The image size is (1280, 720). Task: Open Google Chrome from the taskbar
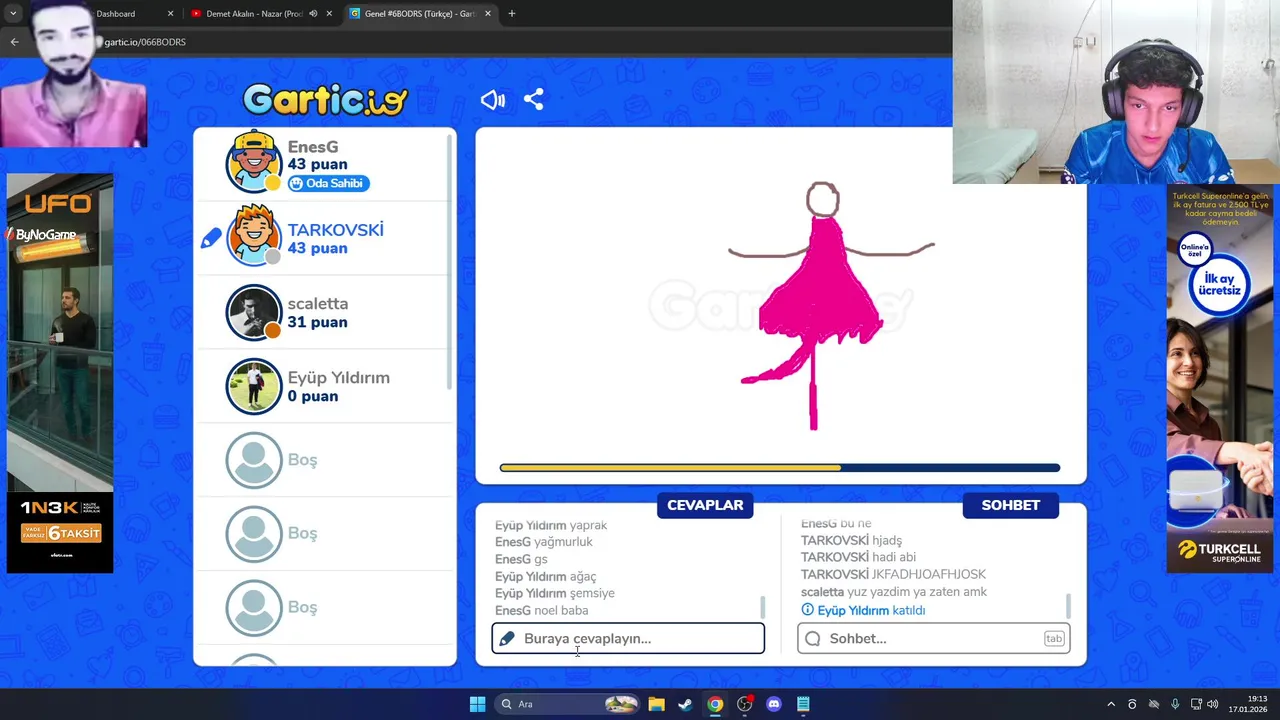pyautogui.click(x=715, y=704)
